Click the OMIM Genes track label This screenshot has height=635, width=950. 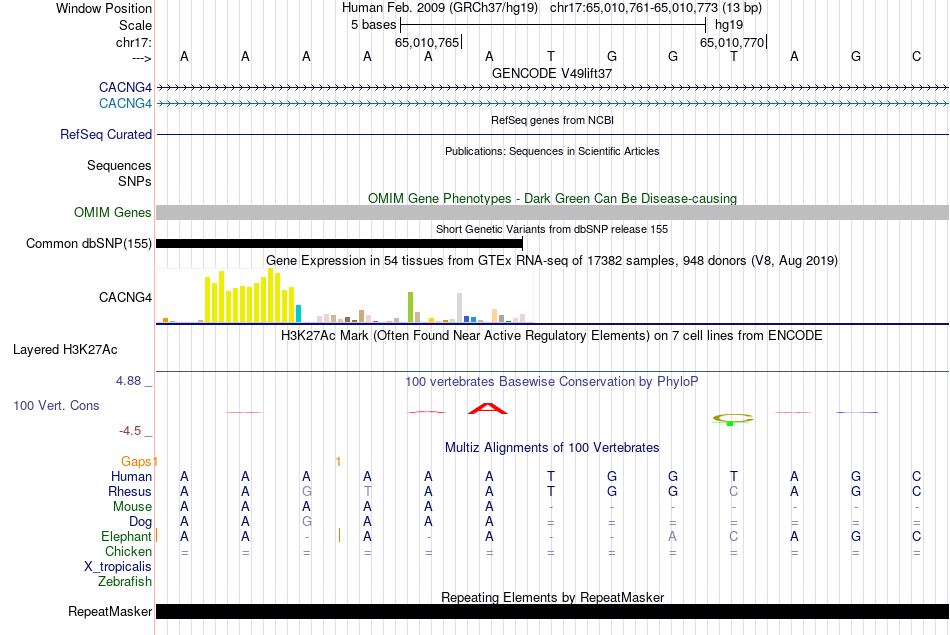[112, 213]
